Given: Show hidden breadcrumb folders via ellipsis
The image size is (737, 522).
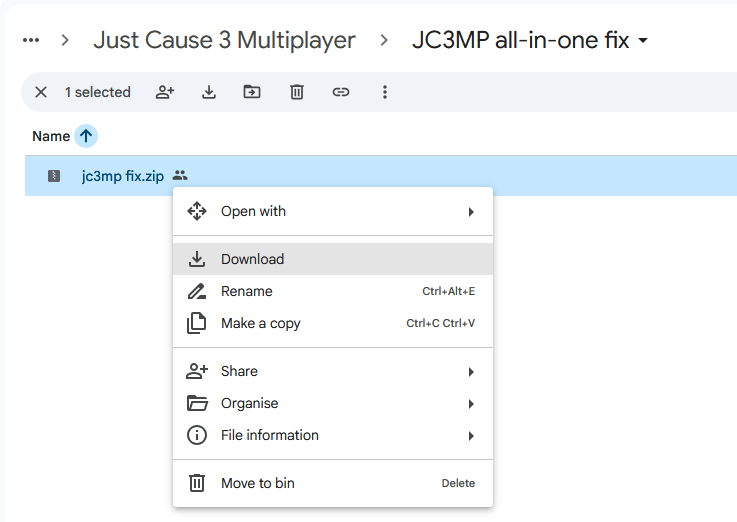Looking at the screenshot, I should [x=31, y=41].
